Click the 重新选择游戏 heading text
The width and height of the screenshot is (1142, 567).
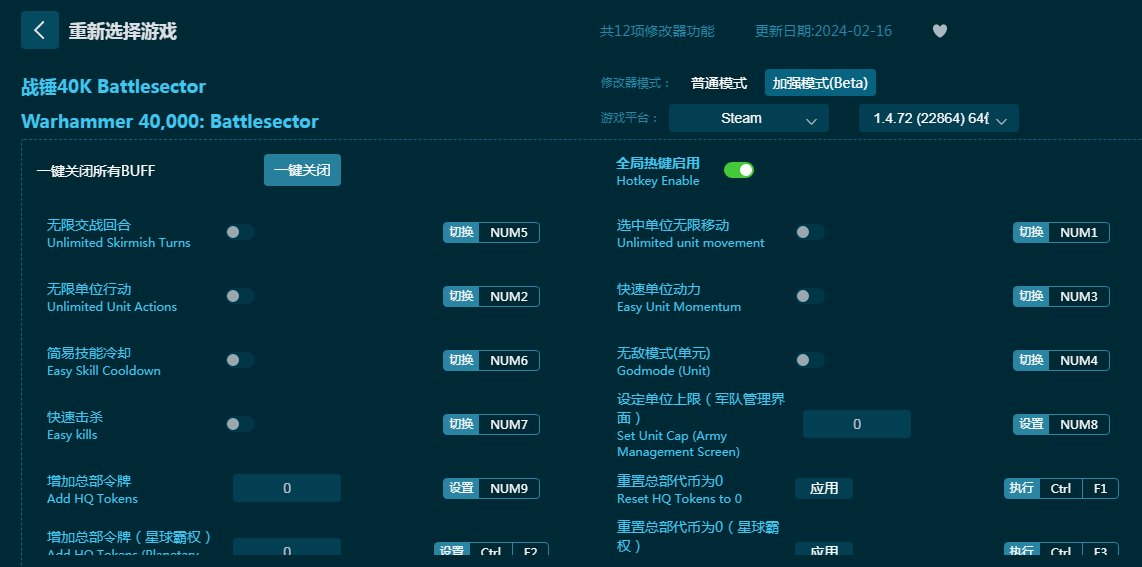[x=122, y=31]
